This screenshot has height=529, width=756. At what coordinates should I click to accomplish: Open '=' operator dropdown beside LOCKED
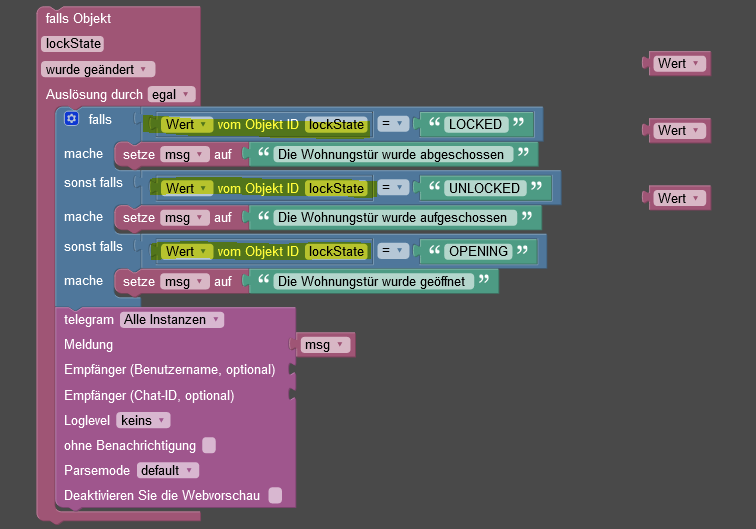393,124
